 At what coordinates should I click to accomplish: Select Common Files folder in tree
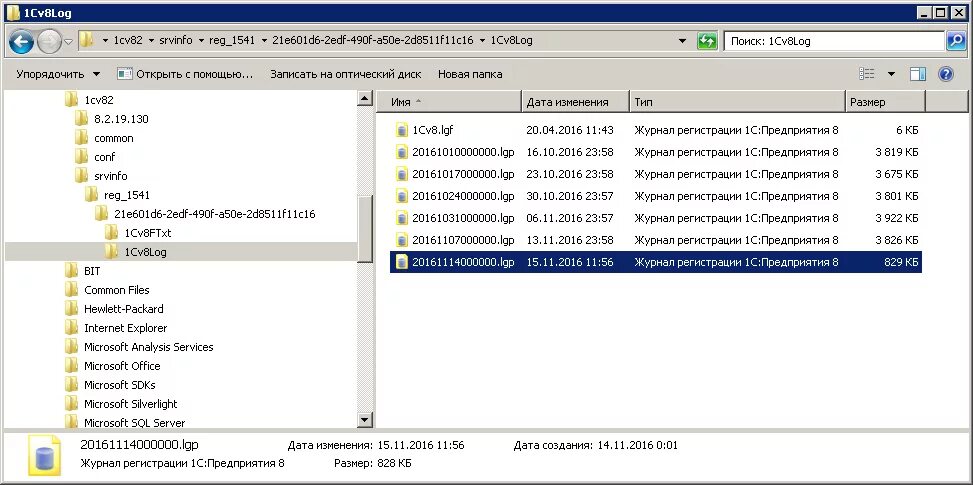point(117,290)
